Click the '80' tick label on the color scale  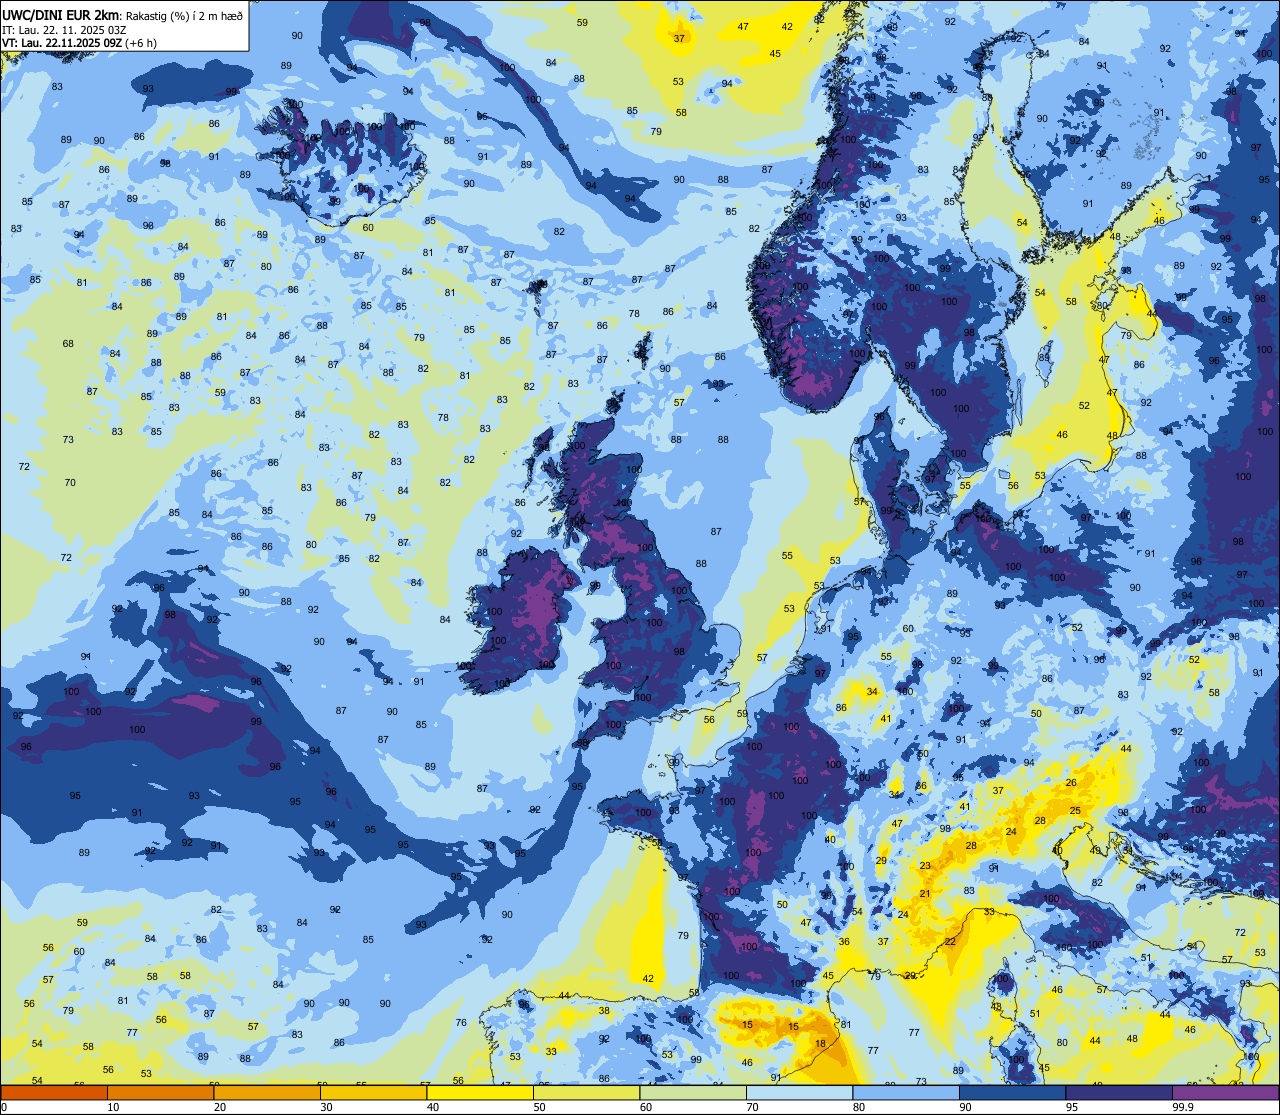(x=858, y=1107)
